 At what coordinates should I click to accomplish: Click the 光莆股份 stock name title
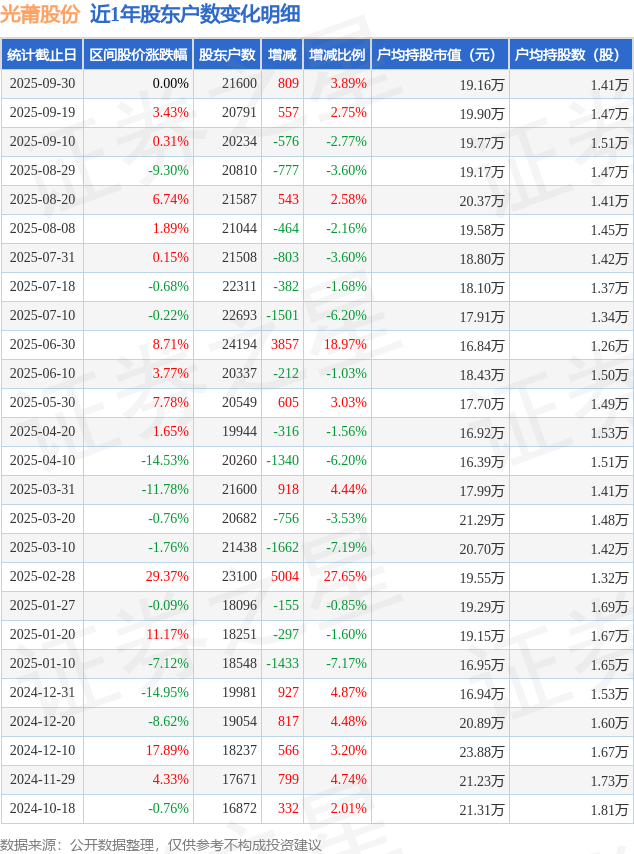40,14
